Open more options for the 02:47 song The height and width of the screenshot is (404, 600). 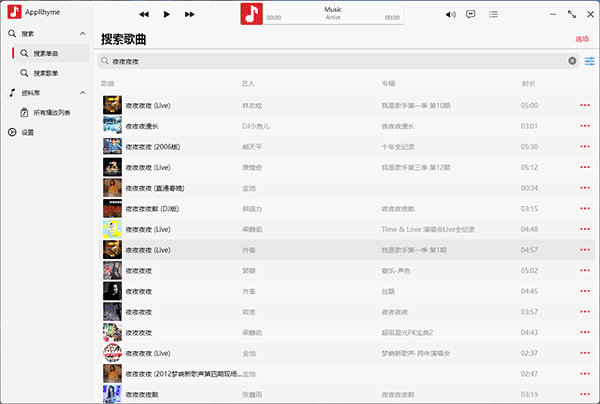[585, 374]
